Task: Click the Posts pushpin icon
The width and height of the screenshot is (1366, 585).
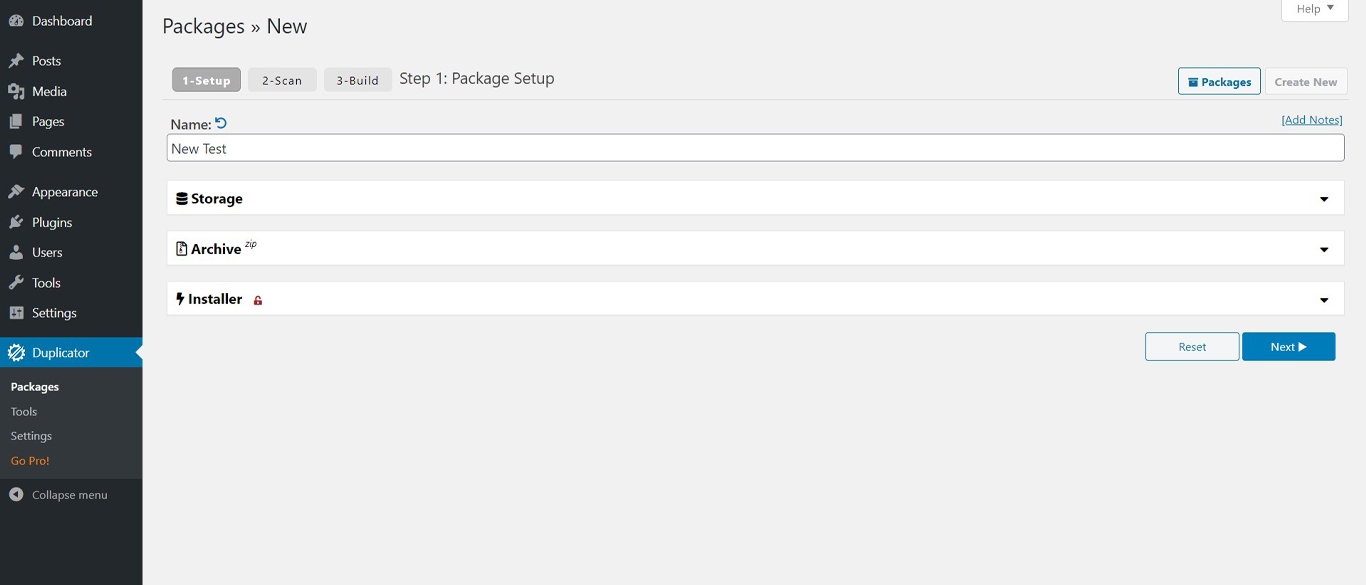Action: coord(16,61)
